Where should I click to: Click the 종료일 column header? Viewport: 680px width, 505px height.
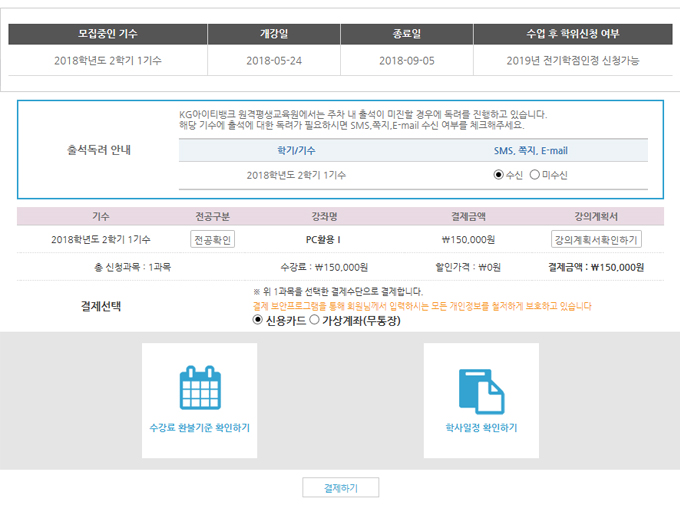(x=407, y=34)
